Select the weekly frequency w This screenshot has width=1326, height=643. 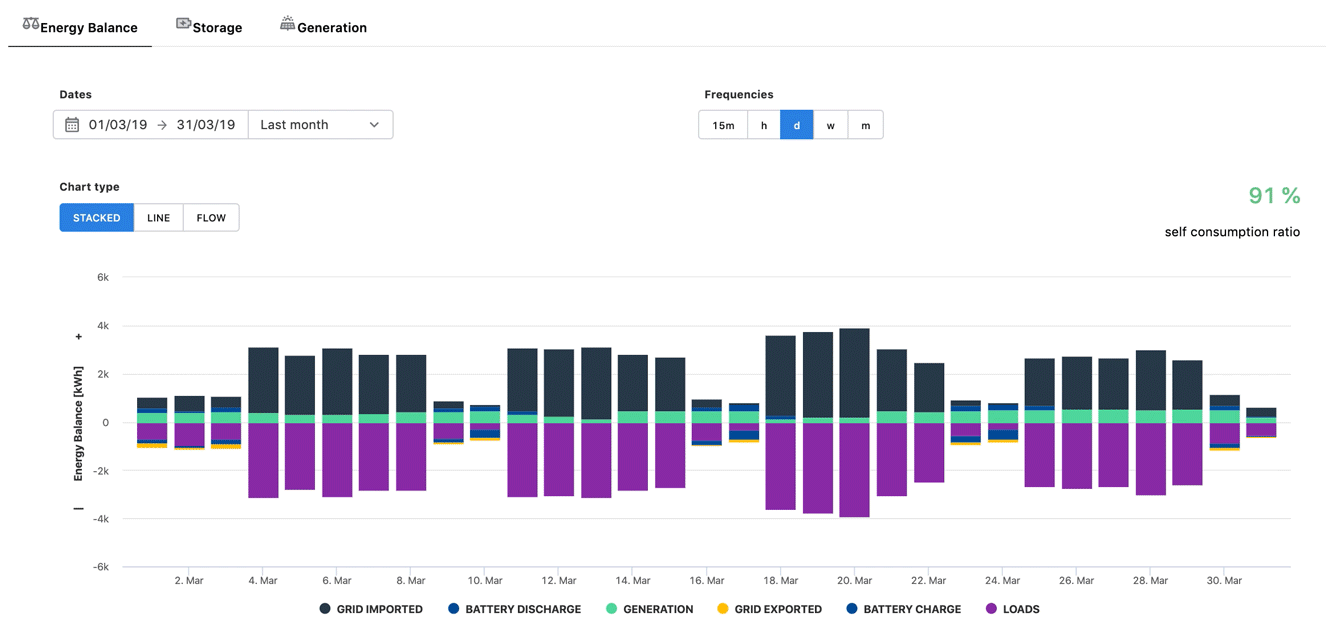[830, 125]
